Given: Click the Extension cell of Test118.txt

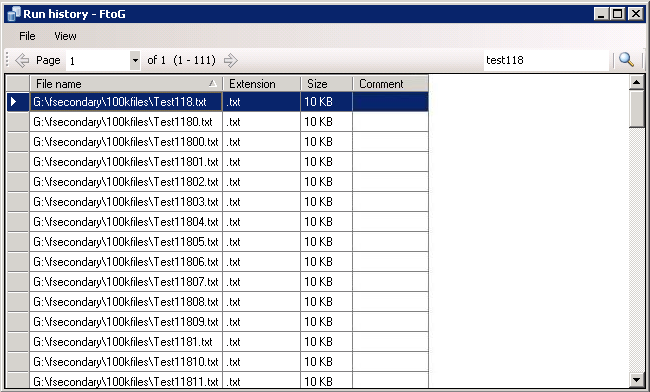Looking at the screenshot, I should (262, 102).
